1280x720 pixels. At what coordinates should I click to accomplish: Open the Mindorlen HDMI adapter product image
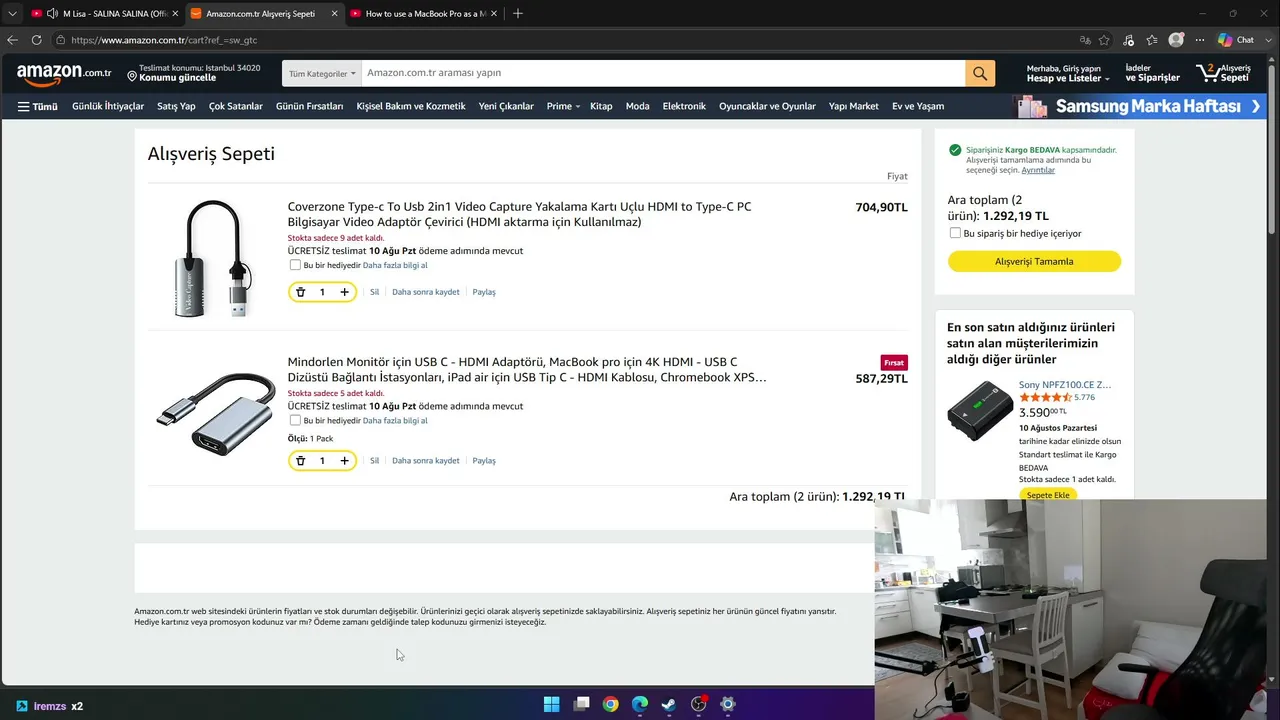point(215,415)
